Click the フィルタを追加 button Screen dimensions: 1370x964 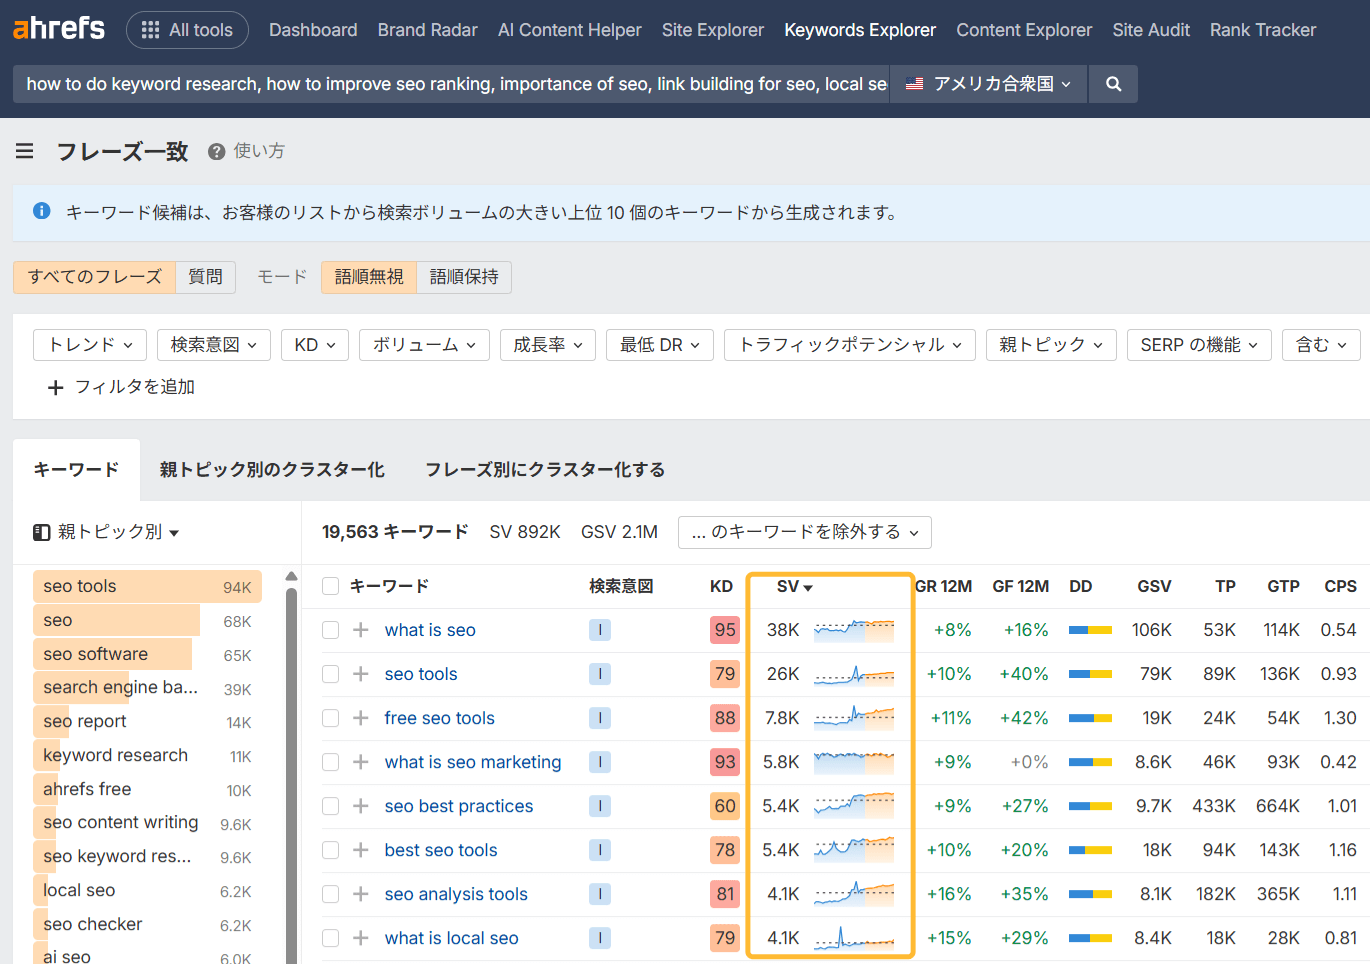point(119,386)
